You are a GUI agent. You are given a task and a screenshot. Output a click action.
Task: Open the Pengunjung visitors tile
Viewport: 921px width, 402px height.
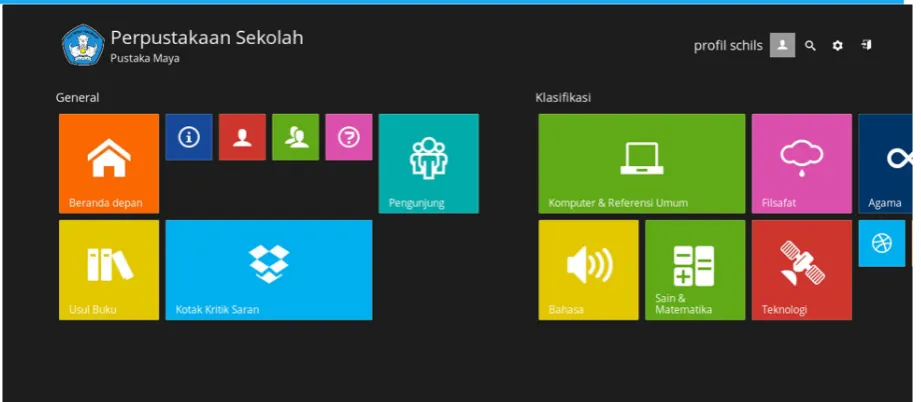pyautogui.click(x=428, y=163)
